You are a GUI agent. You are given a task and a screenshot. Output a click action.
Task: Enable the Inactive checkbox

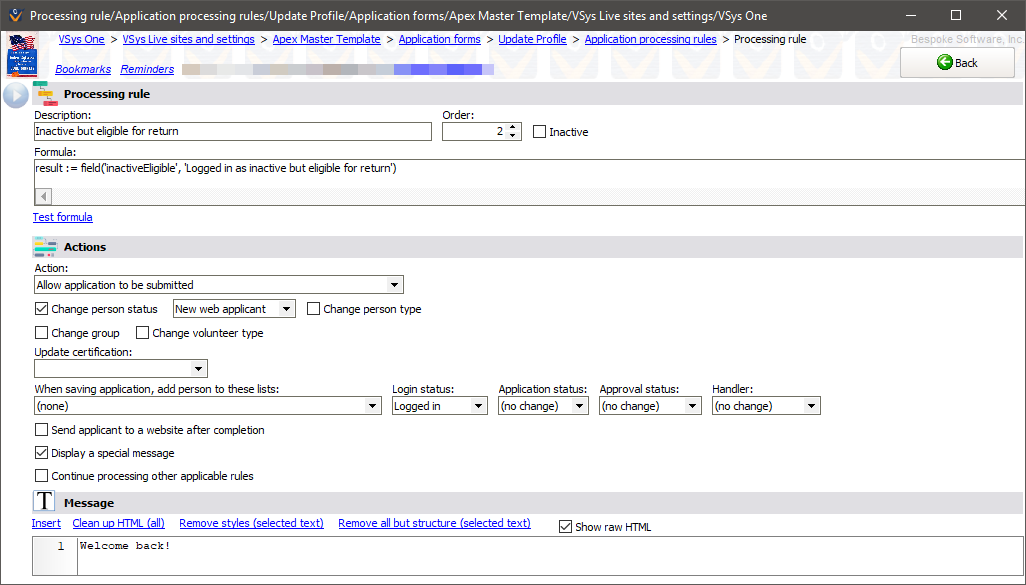(540, 132)
